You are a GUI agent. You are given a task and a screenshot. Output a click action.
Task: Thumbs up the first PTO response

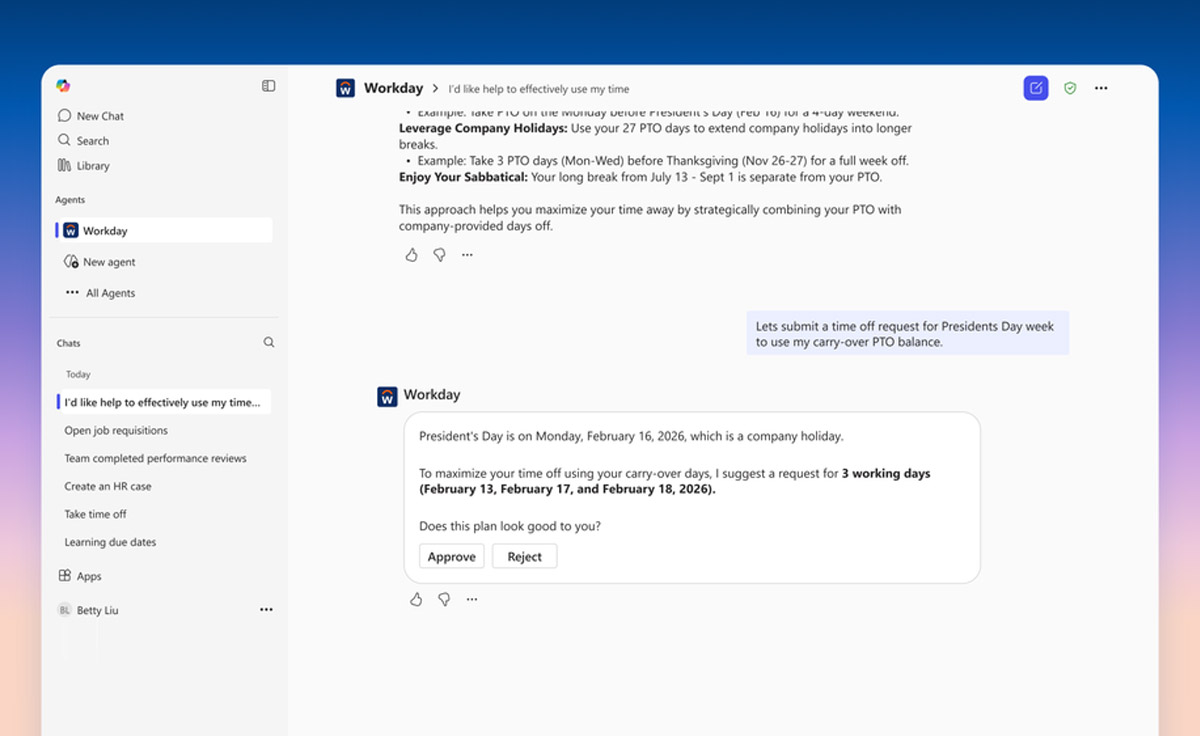coord(411,255)
